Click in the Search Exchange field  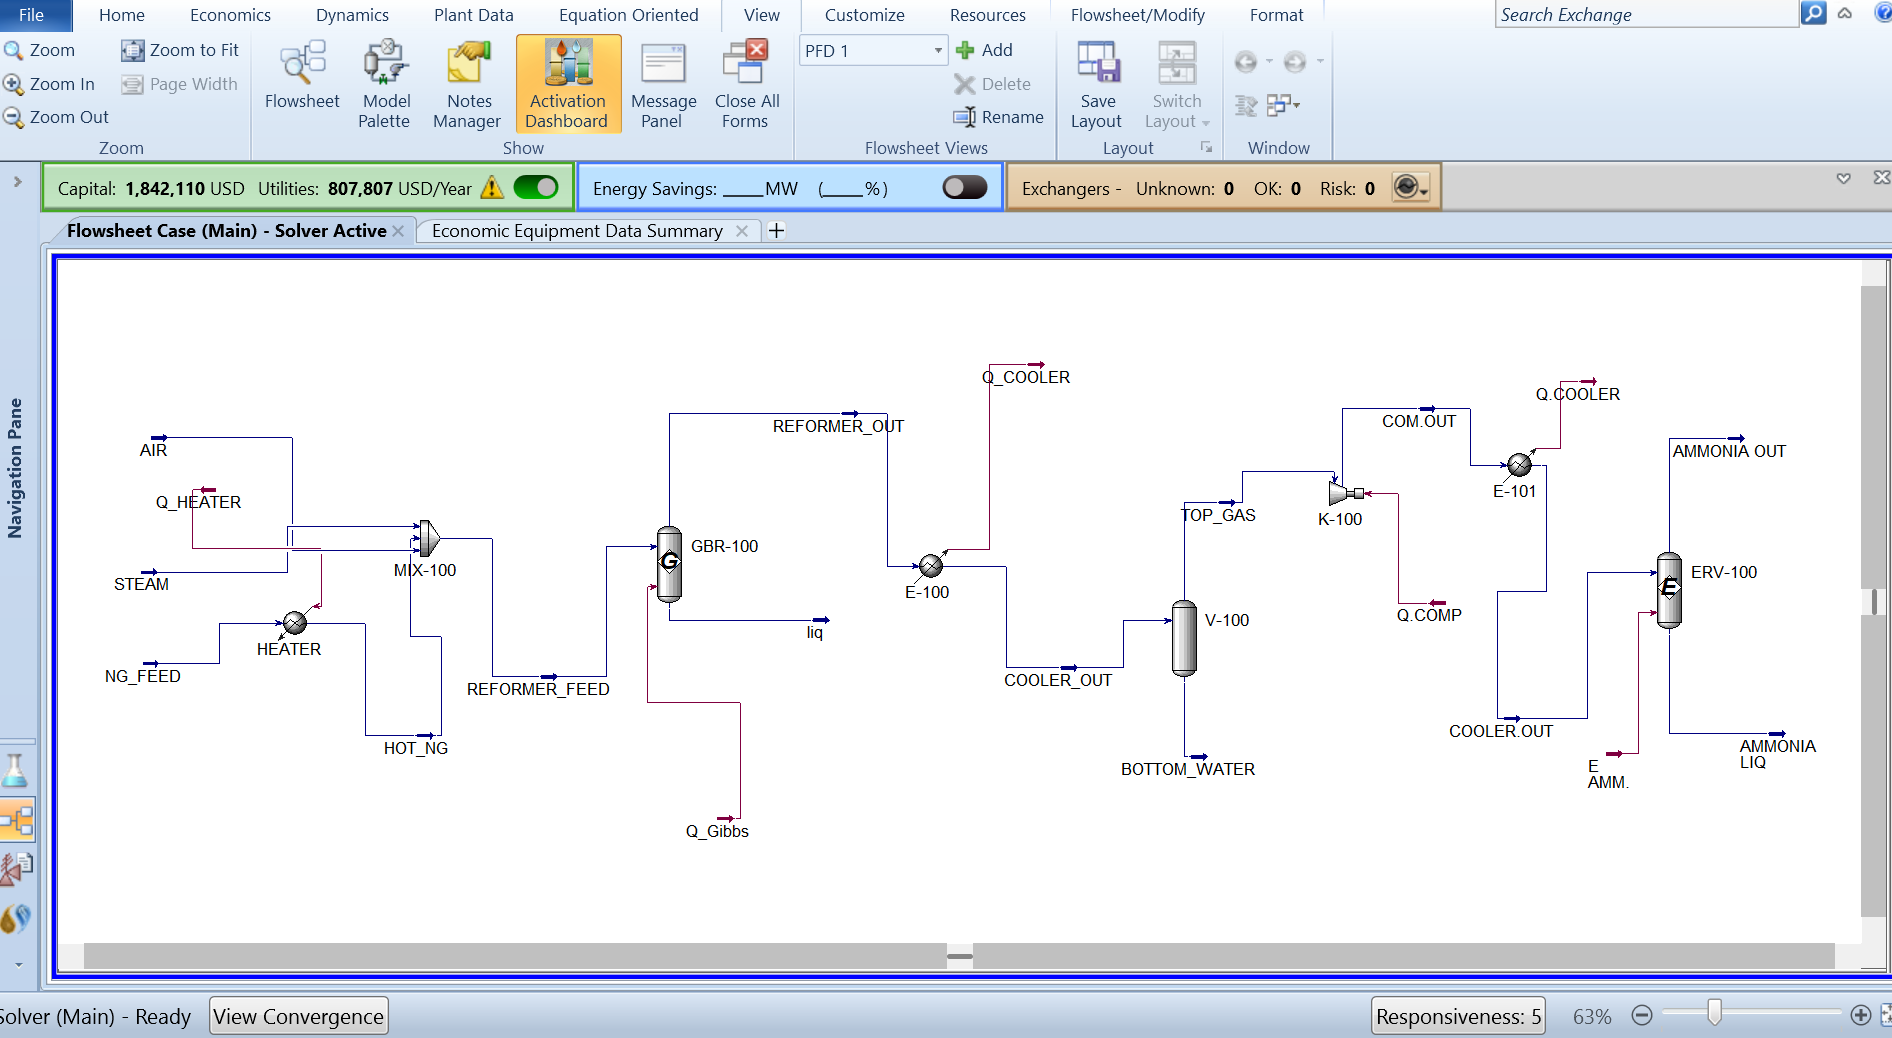[1645, 14]
